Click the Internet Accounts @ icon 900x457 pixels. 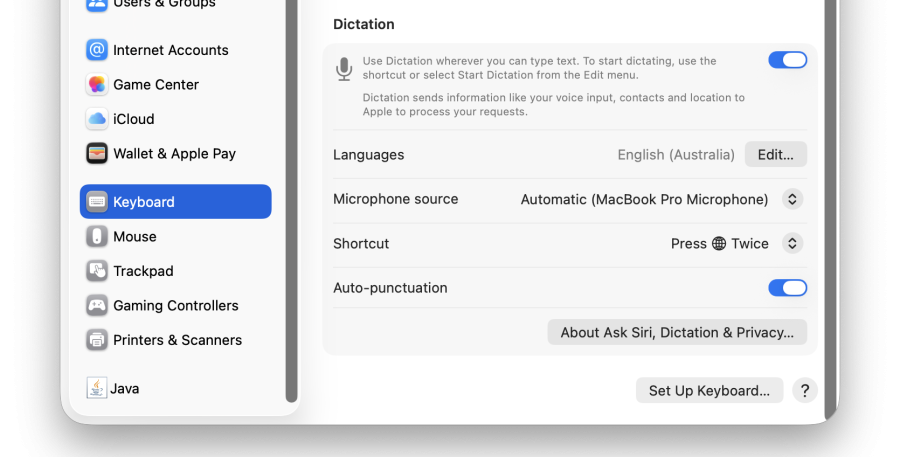[x=96, y=50]
